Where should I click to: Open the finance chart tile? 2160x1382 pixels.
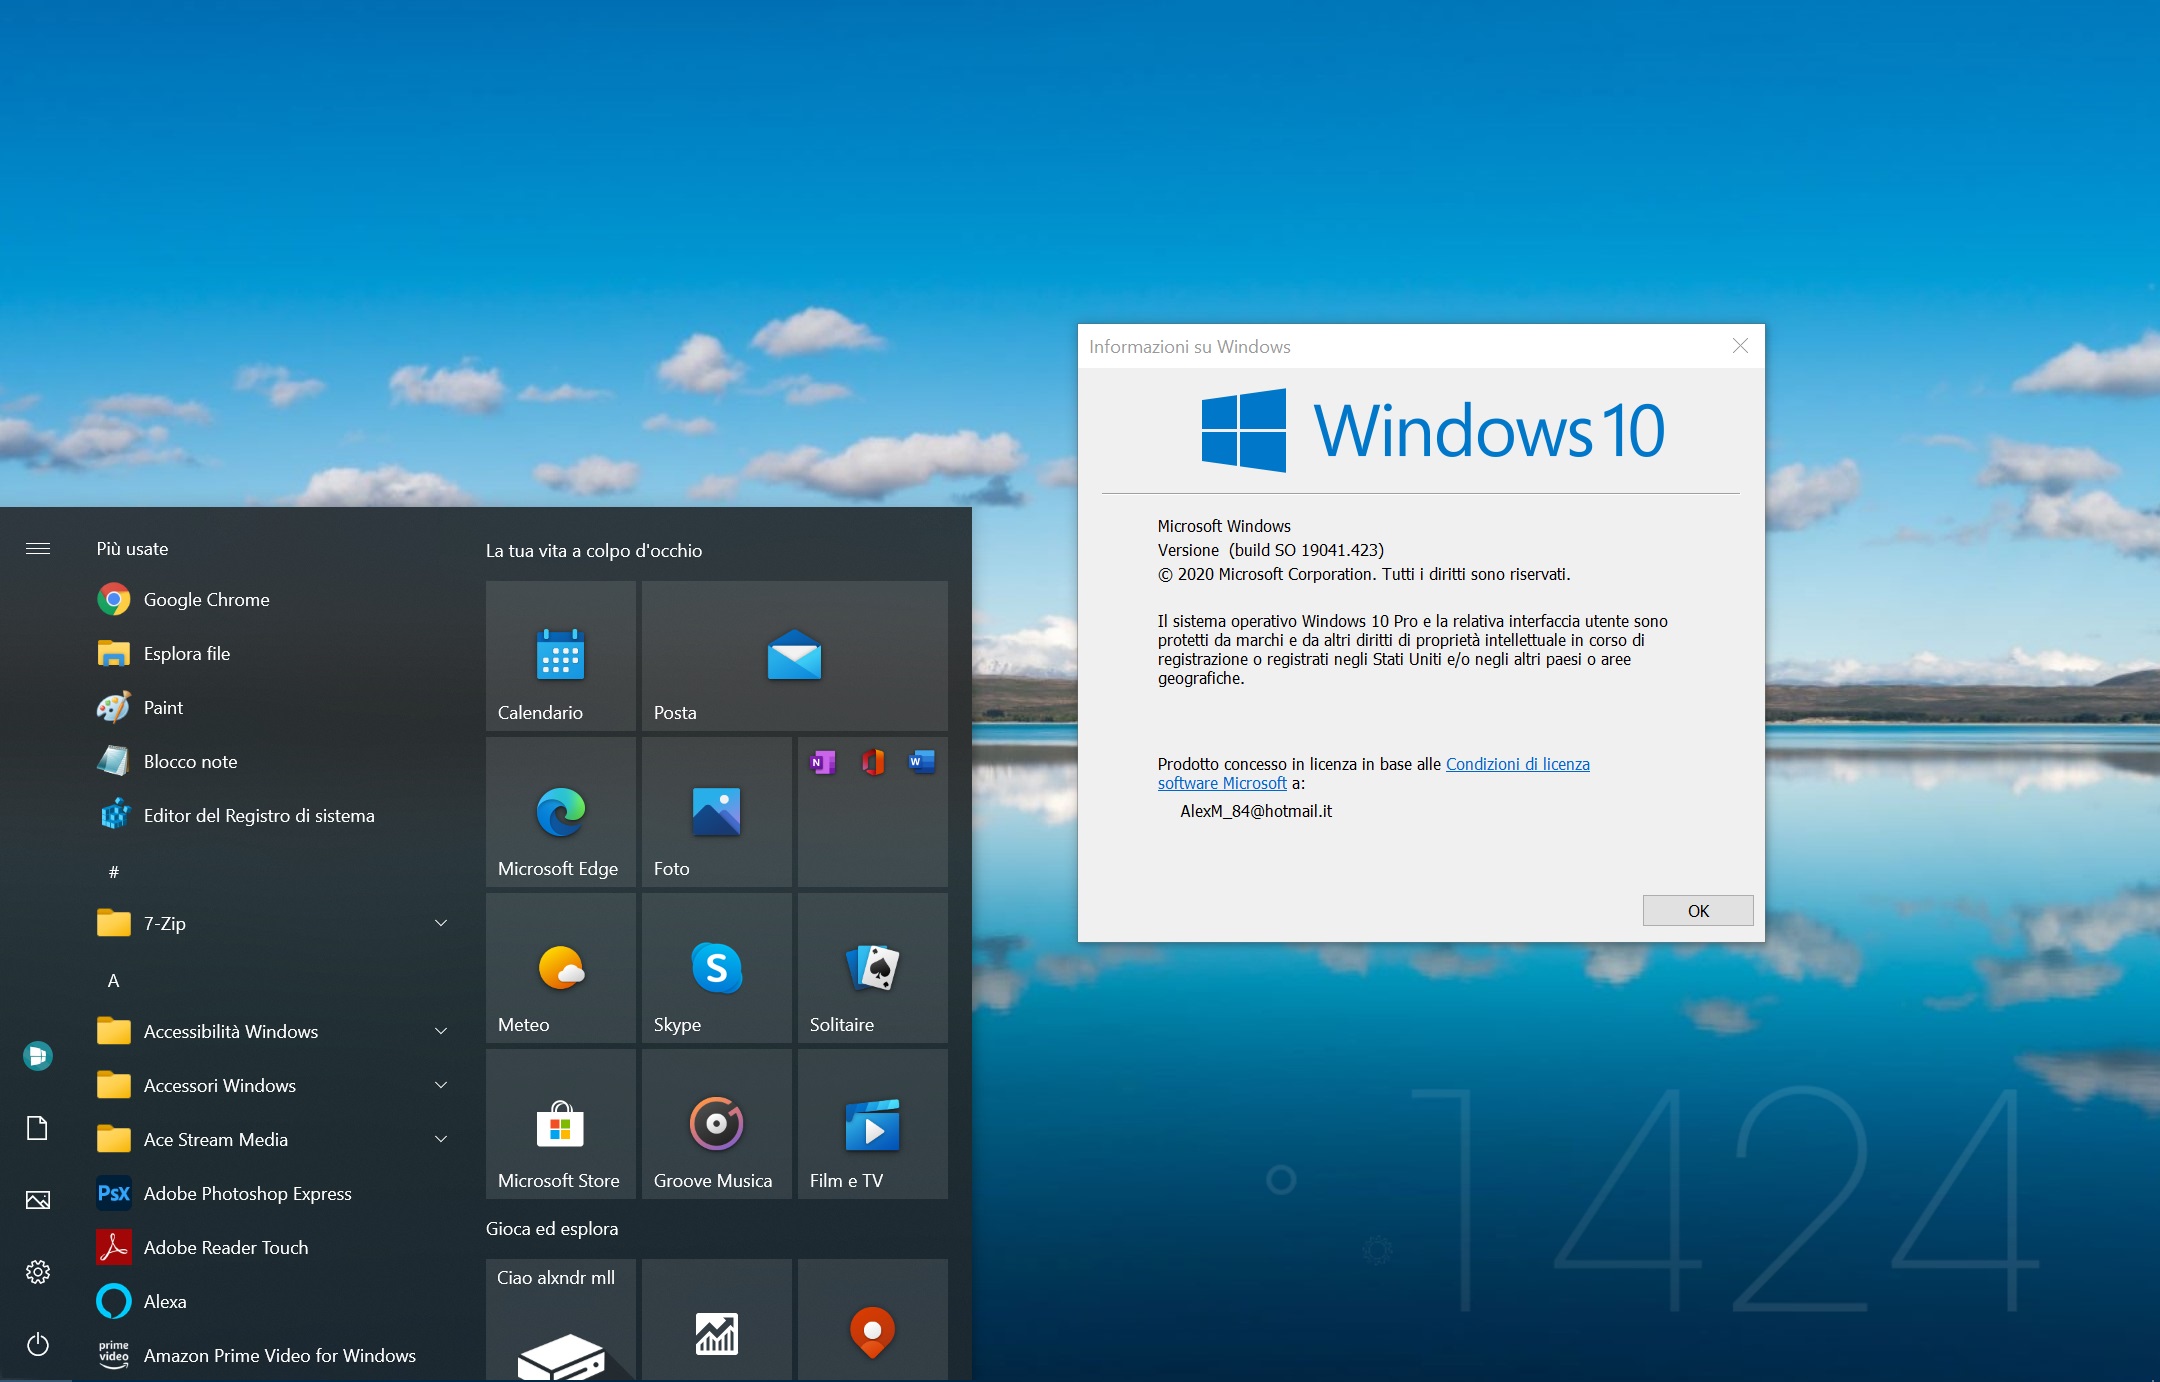pyautogui.click(x=717, y=1320)
